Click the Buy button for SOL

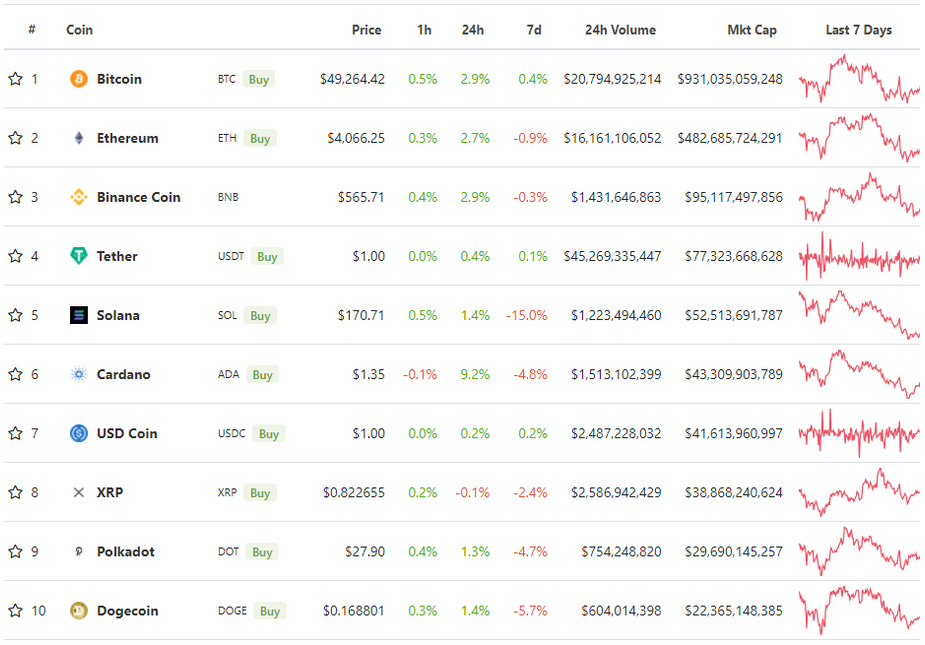tap(260, 315)
